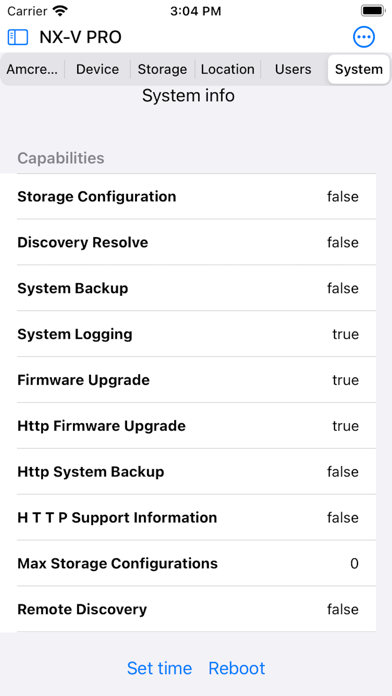Tap the System Backup row
392x696 pixels.
(x=196, y=289)
